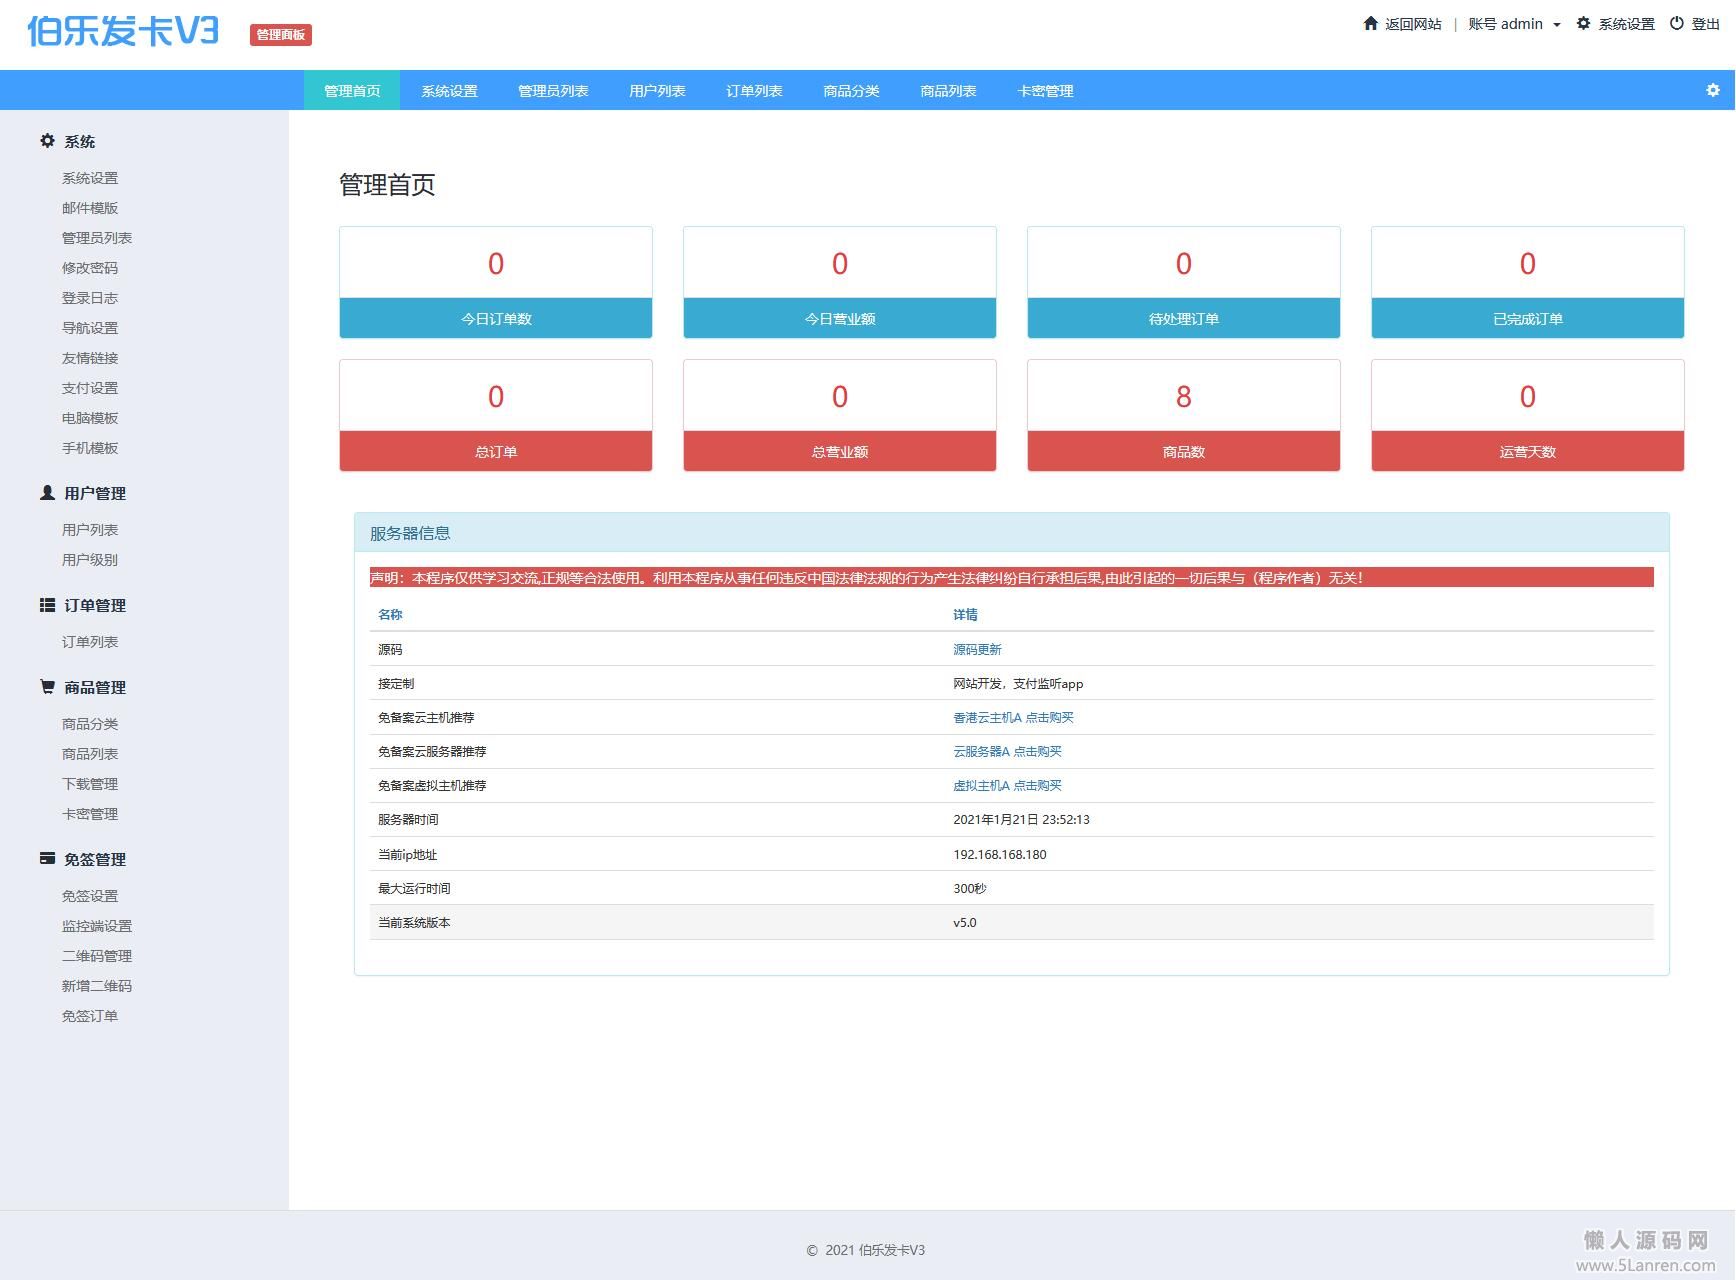Click the home icon beside 返回网站
This screenshot has width=1736, height=1280.
1370,23
